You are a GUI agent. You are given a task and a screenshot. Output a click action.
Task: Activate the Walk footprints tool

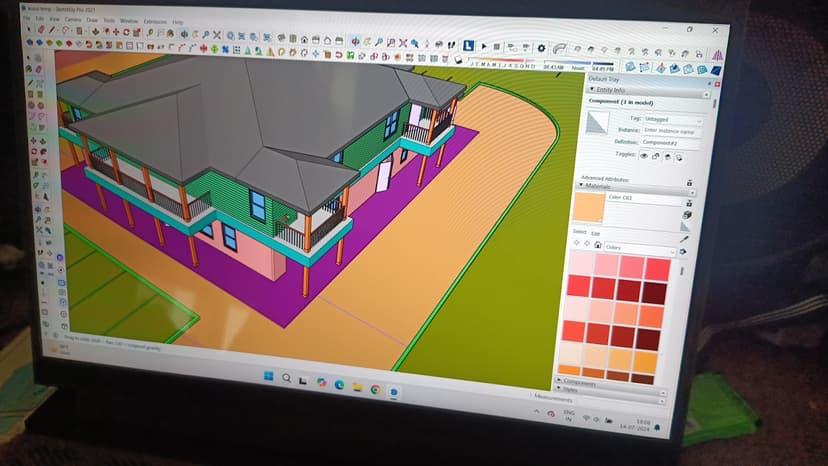point(451,44)
